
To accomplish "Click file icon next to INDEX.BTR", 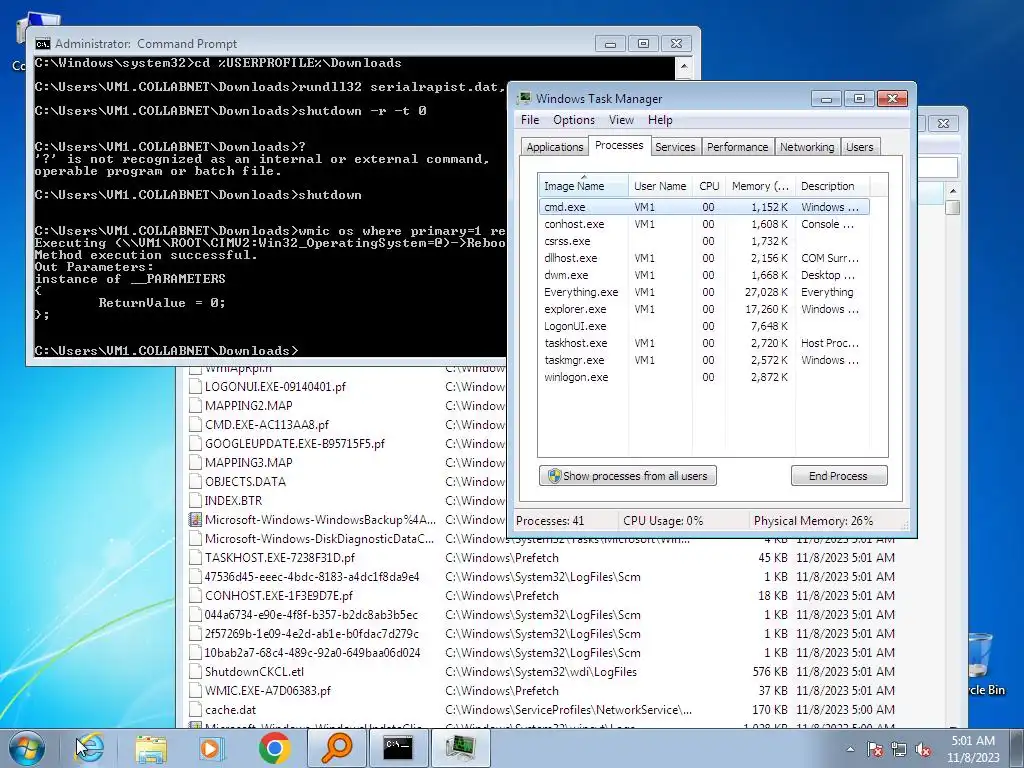I will pos(195,500).
